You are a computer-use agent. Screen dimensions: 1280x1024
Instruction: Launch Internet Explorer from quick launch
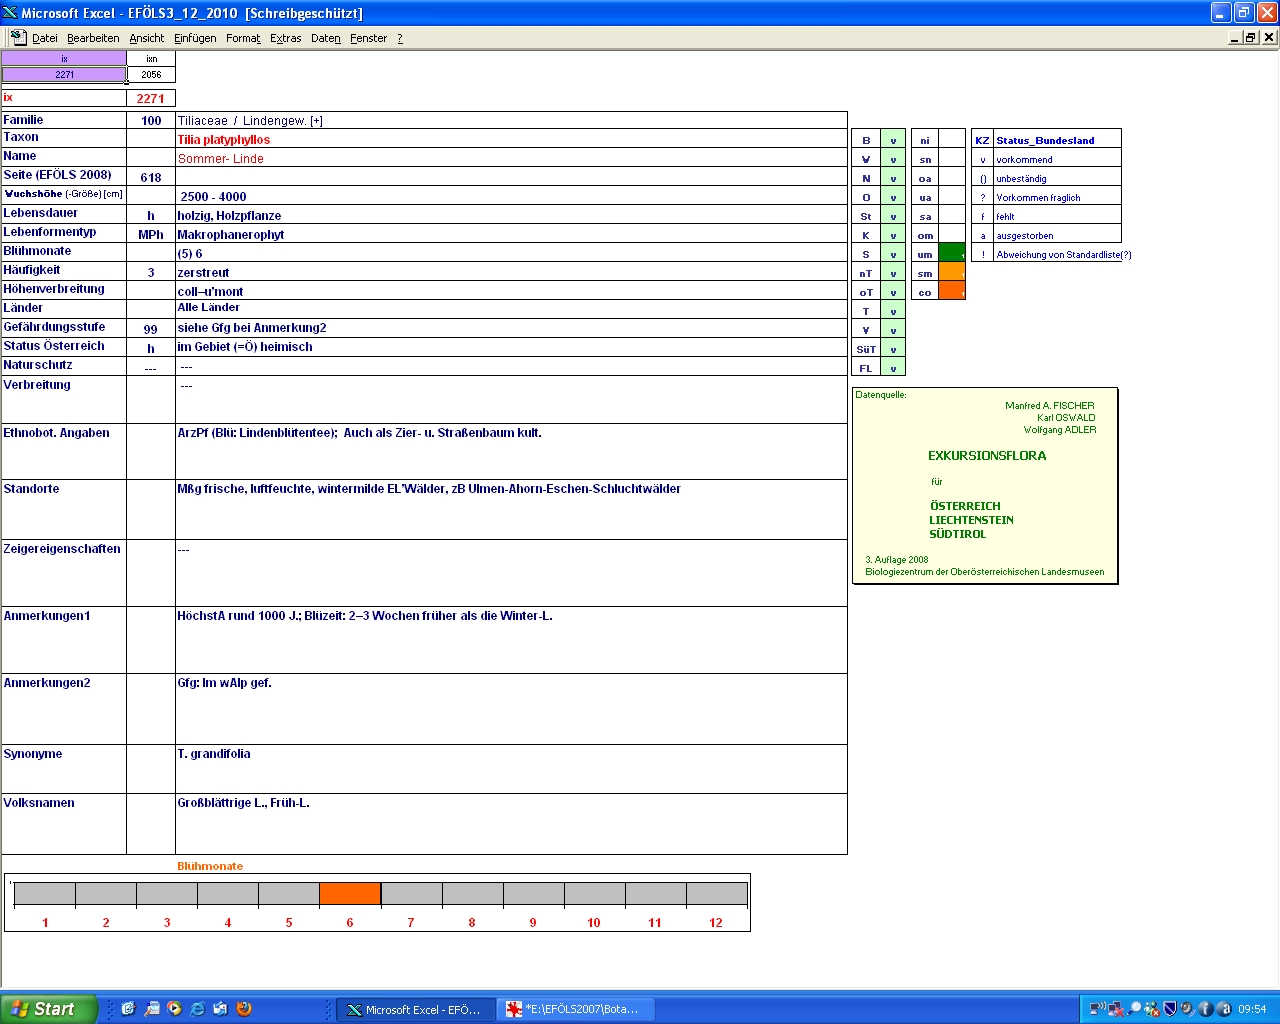pos(197,1009)
